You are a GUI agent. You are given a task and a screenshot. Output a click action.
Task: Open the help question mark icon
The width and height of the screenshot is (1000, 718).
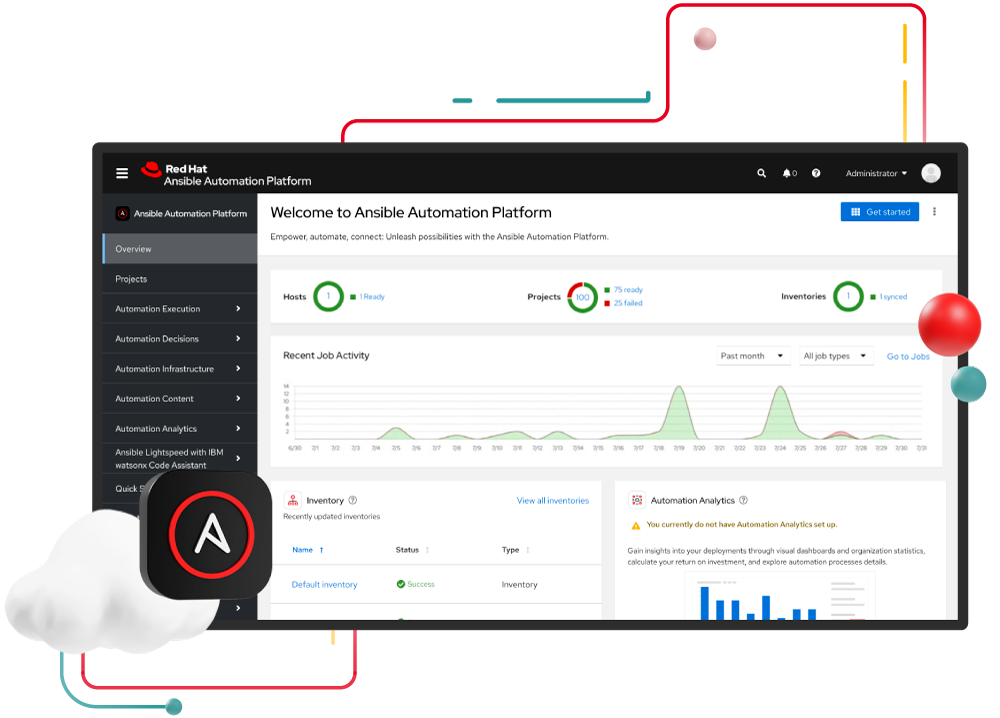pos(816,172)
